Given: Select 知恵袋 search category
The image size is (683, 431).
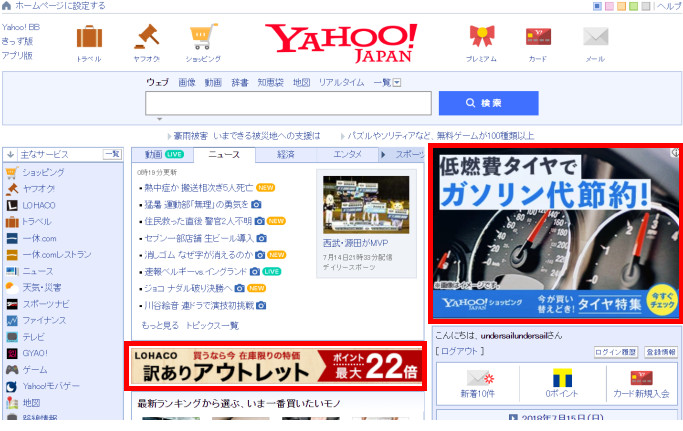Looking at the screenshot, I should (x=270, y=83).
